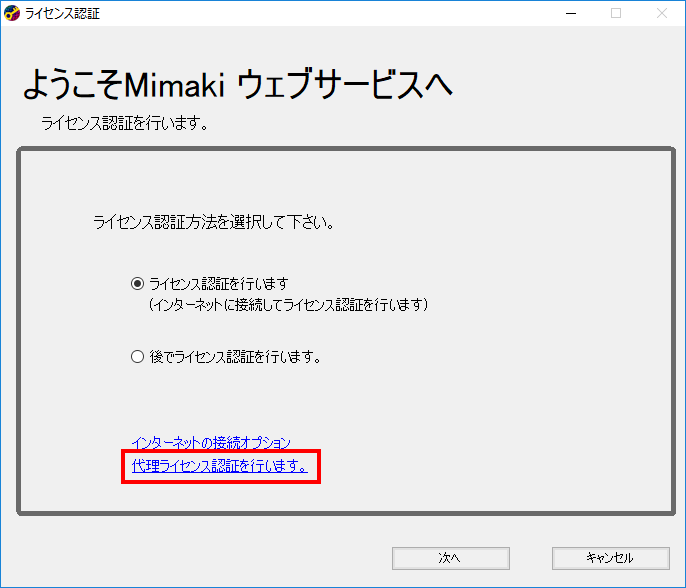Click the ライセンス認証を行います。 subtitle under heading
Viewport: 686px width, 588px height.
pyautogui.click(x=125, y=123)
